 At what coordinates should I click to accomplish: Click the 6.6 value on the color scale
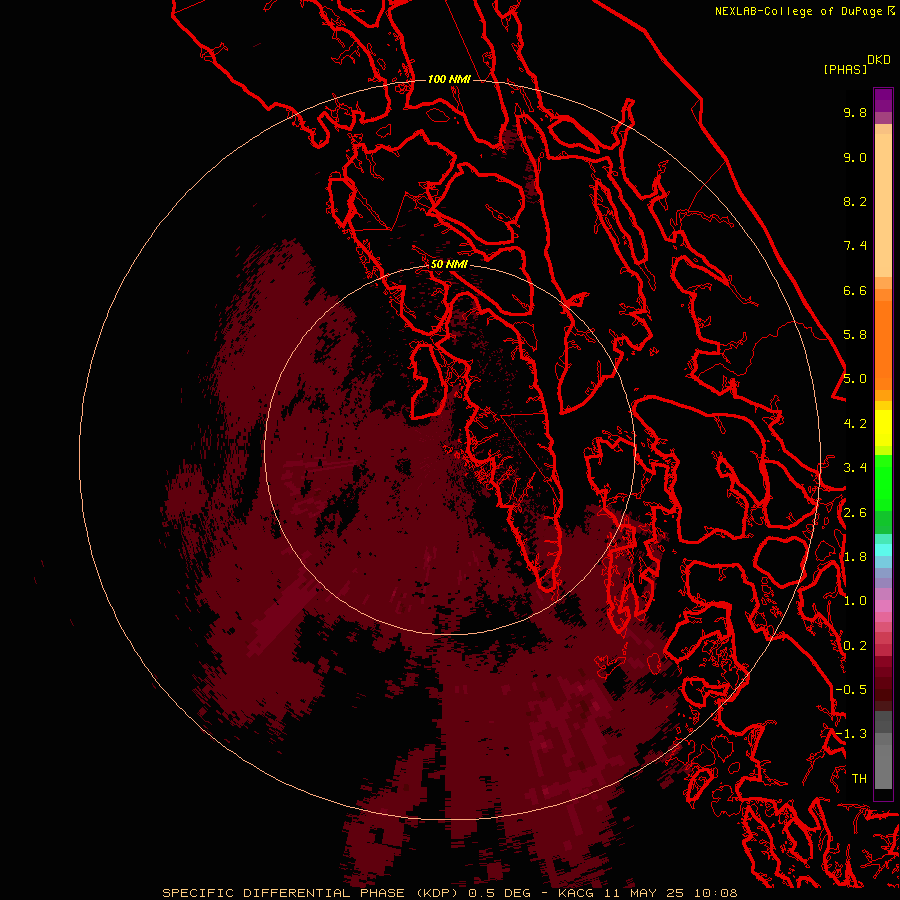click(855, 290)
